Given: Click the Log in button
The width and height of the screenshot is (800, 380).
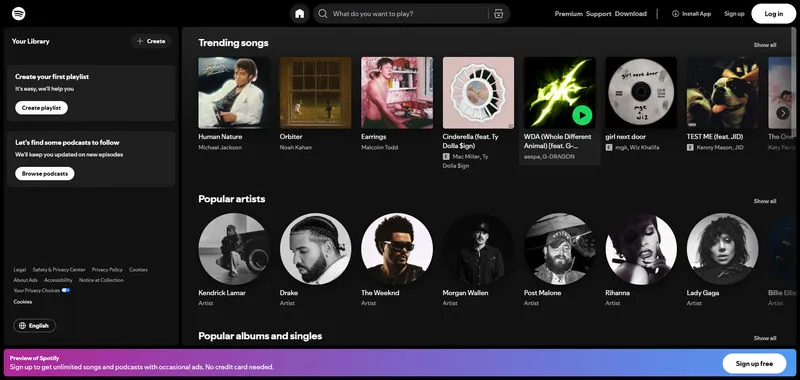Looking at the screenshot, I should tap(773, 14).
